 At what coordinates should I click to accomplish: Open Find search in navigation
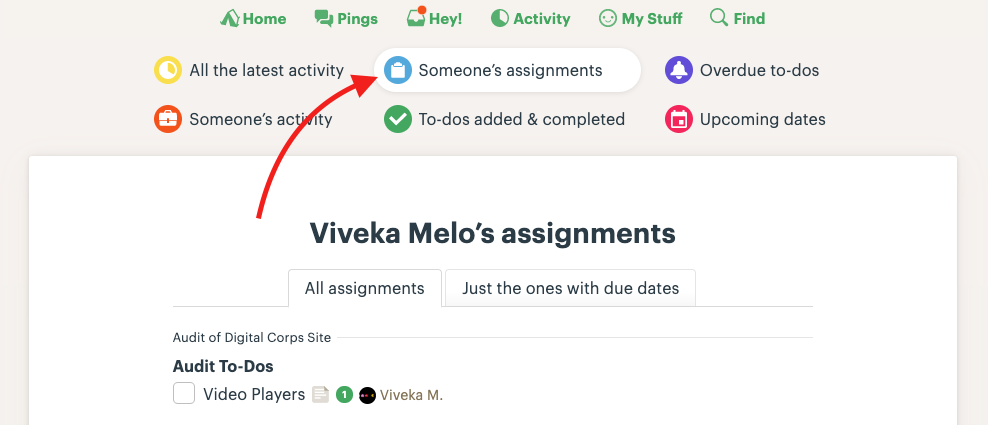tap(737, 18)
